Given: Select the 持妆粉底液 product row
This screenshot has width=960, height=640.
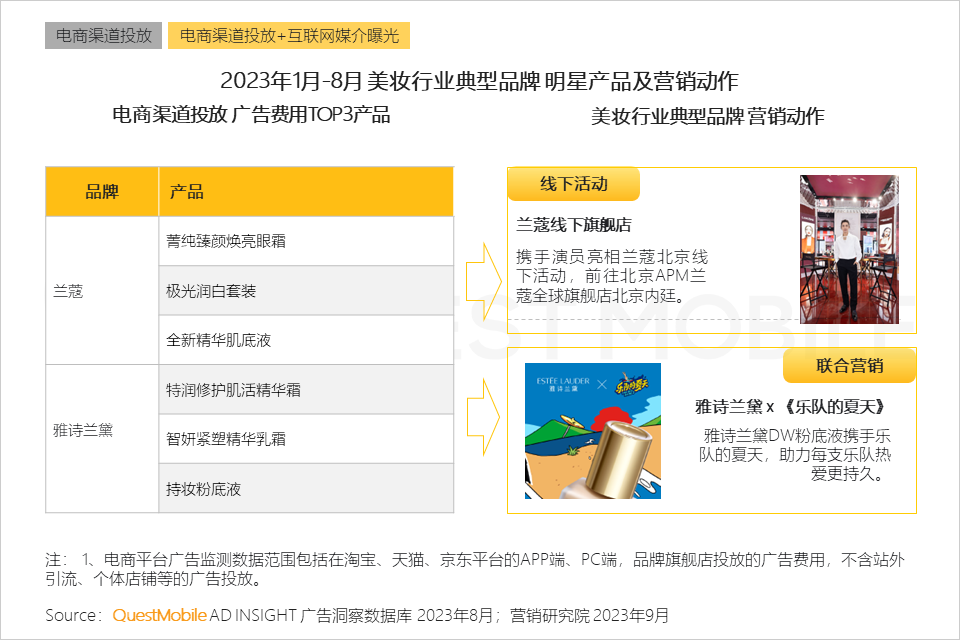Looking at the screenshot, I should (x=305, y=489).
